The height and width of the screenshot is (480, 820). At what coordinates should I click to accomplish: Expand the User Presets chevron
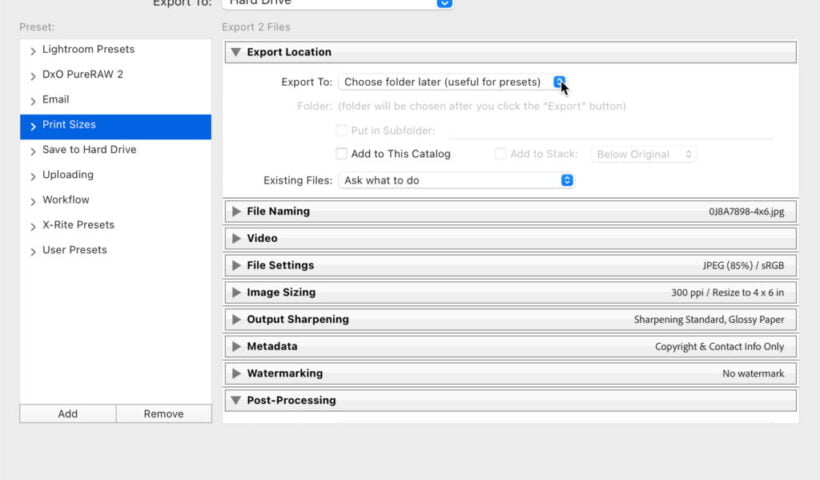[x=33, y=252]
